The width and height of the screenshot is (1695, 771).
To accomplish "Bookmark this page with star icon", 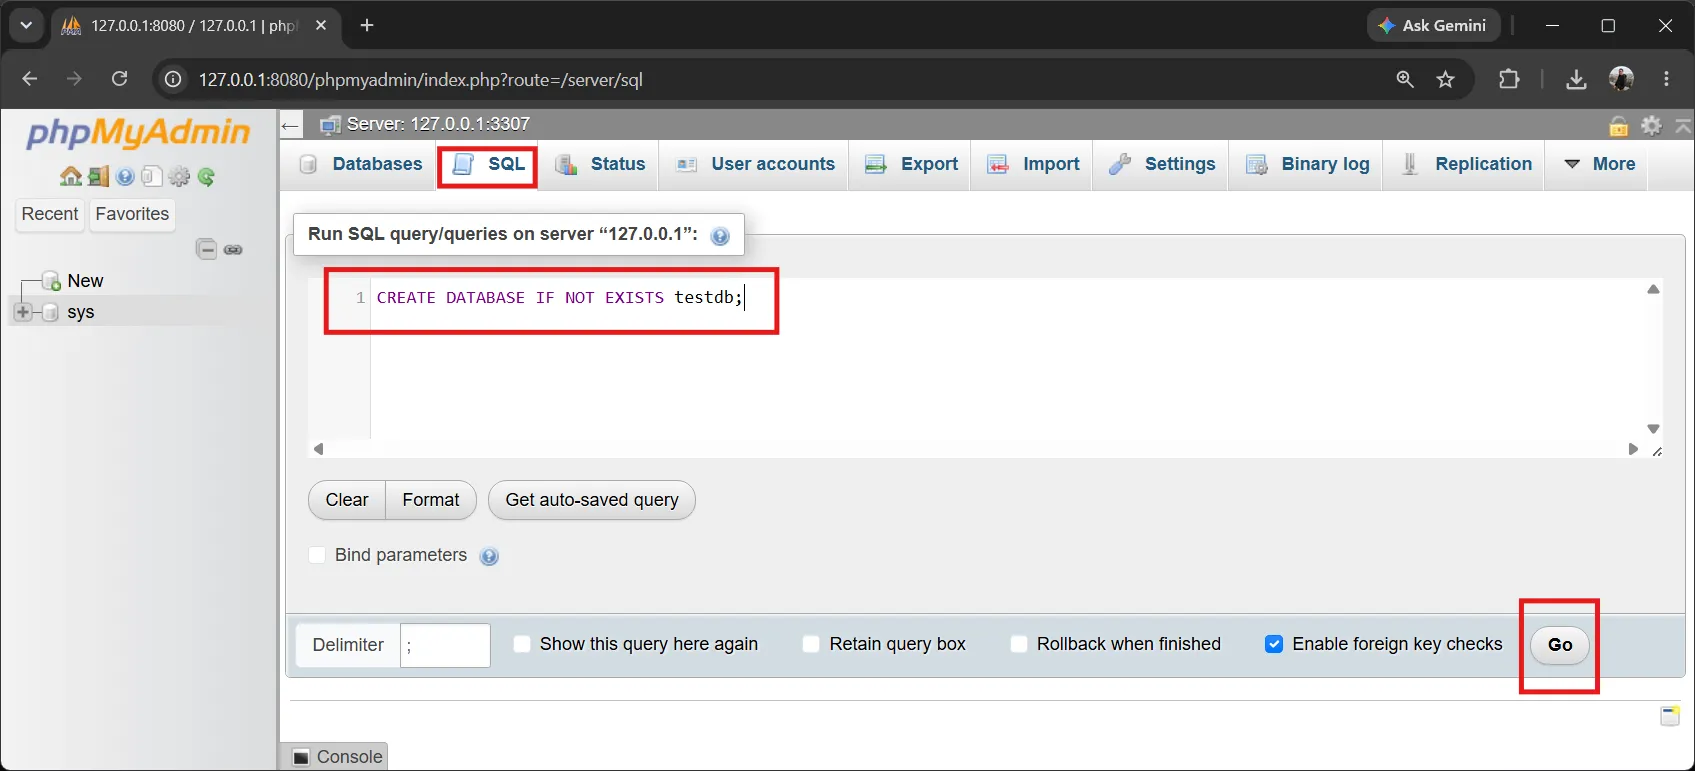I will (x=1445, y=79).
